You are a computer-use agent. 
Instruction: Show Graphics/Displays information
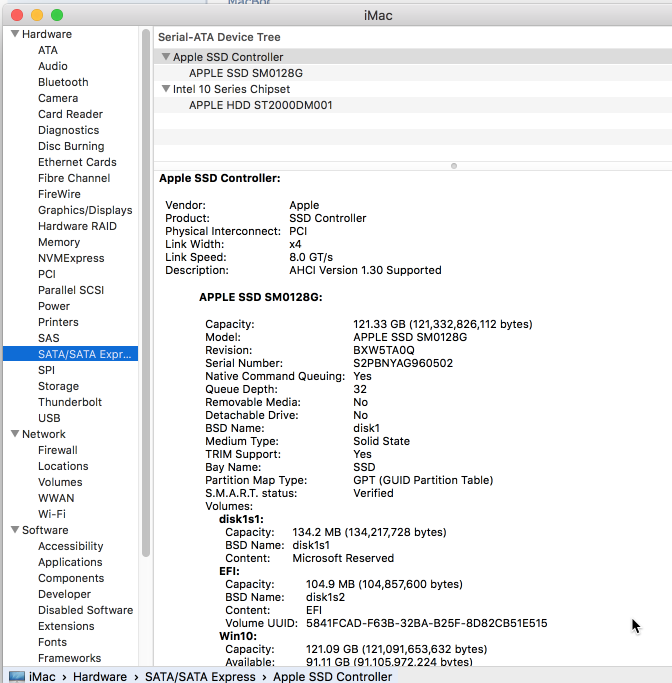pos(85,210)
